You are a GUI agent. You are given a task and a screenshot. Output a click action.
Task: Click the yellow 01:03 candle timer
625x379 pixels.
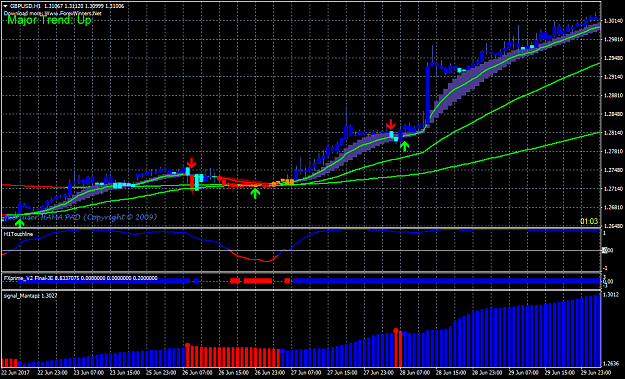point(589,221)
